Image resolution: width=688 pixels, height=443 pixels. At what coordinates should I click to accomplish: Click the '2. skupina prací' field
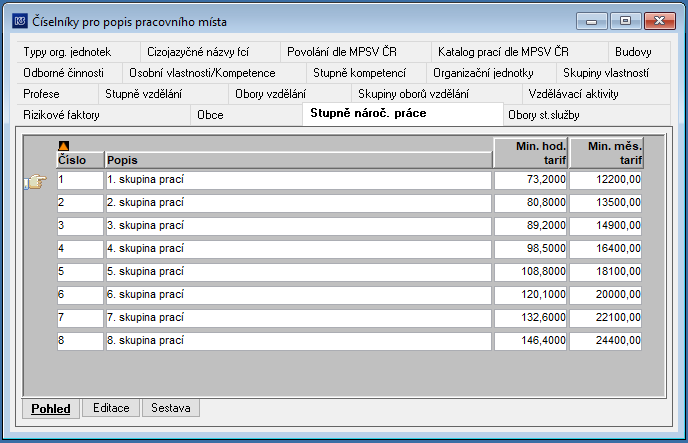[x=298, y=203]
